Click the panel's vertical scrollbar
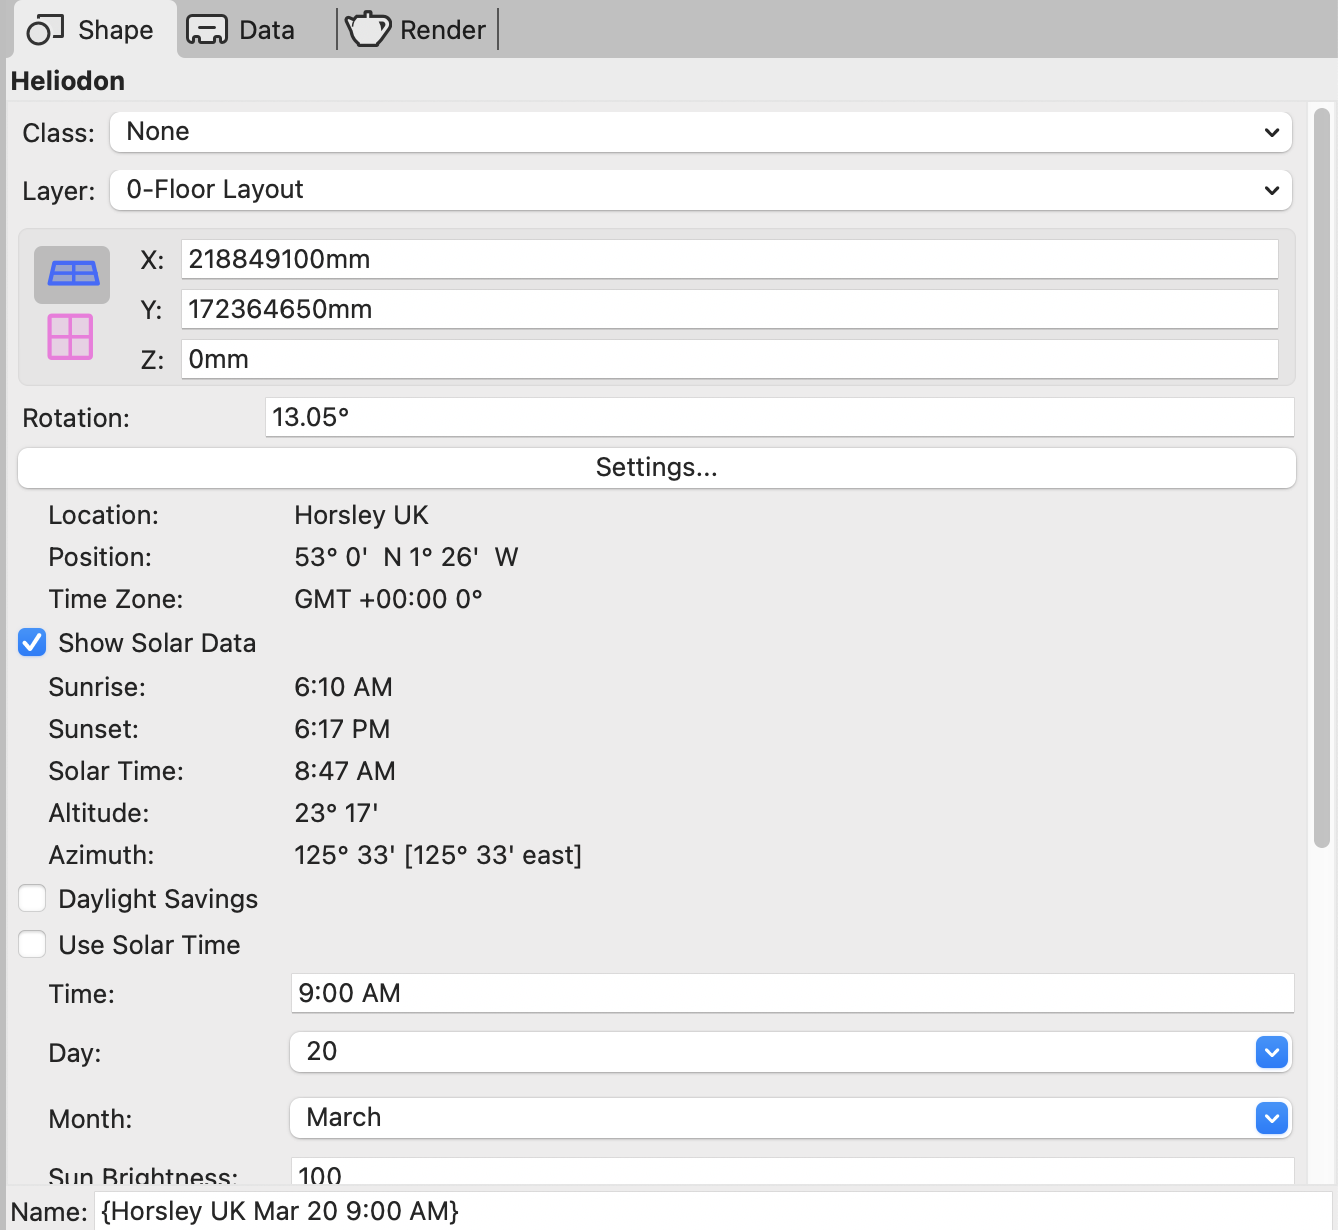1338x1230 pixels. tap(1321, 478)
